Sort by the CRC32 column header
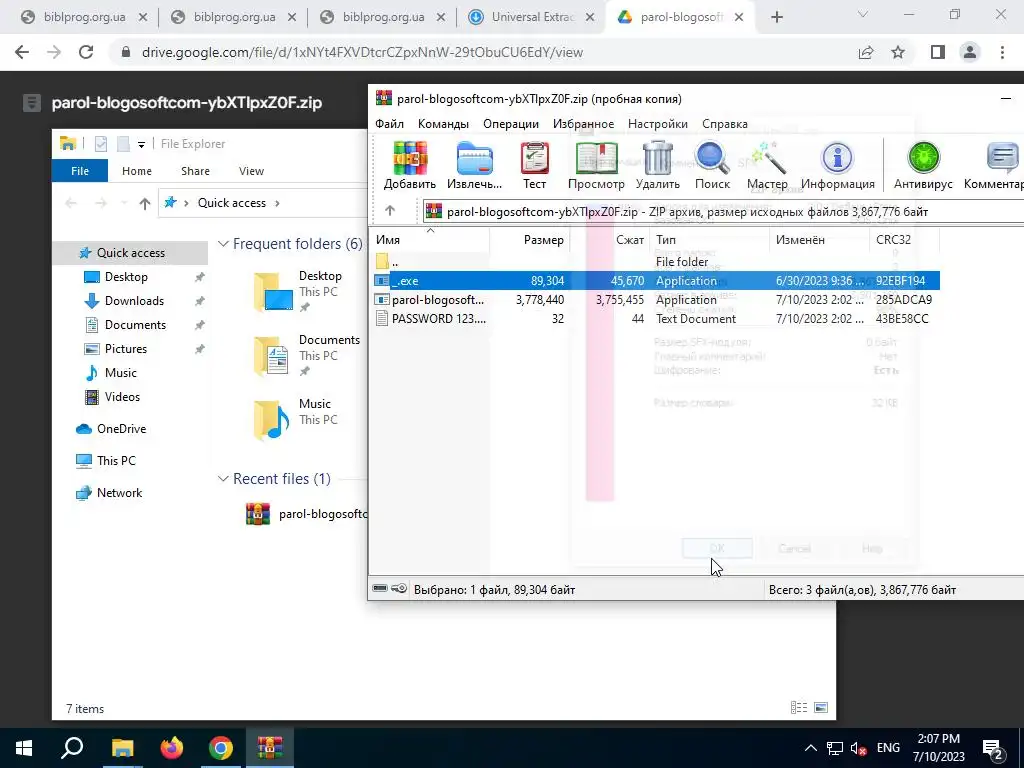Screen dimensions: 1024x768 point(904,240)
